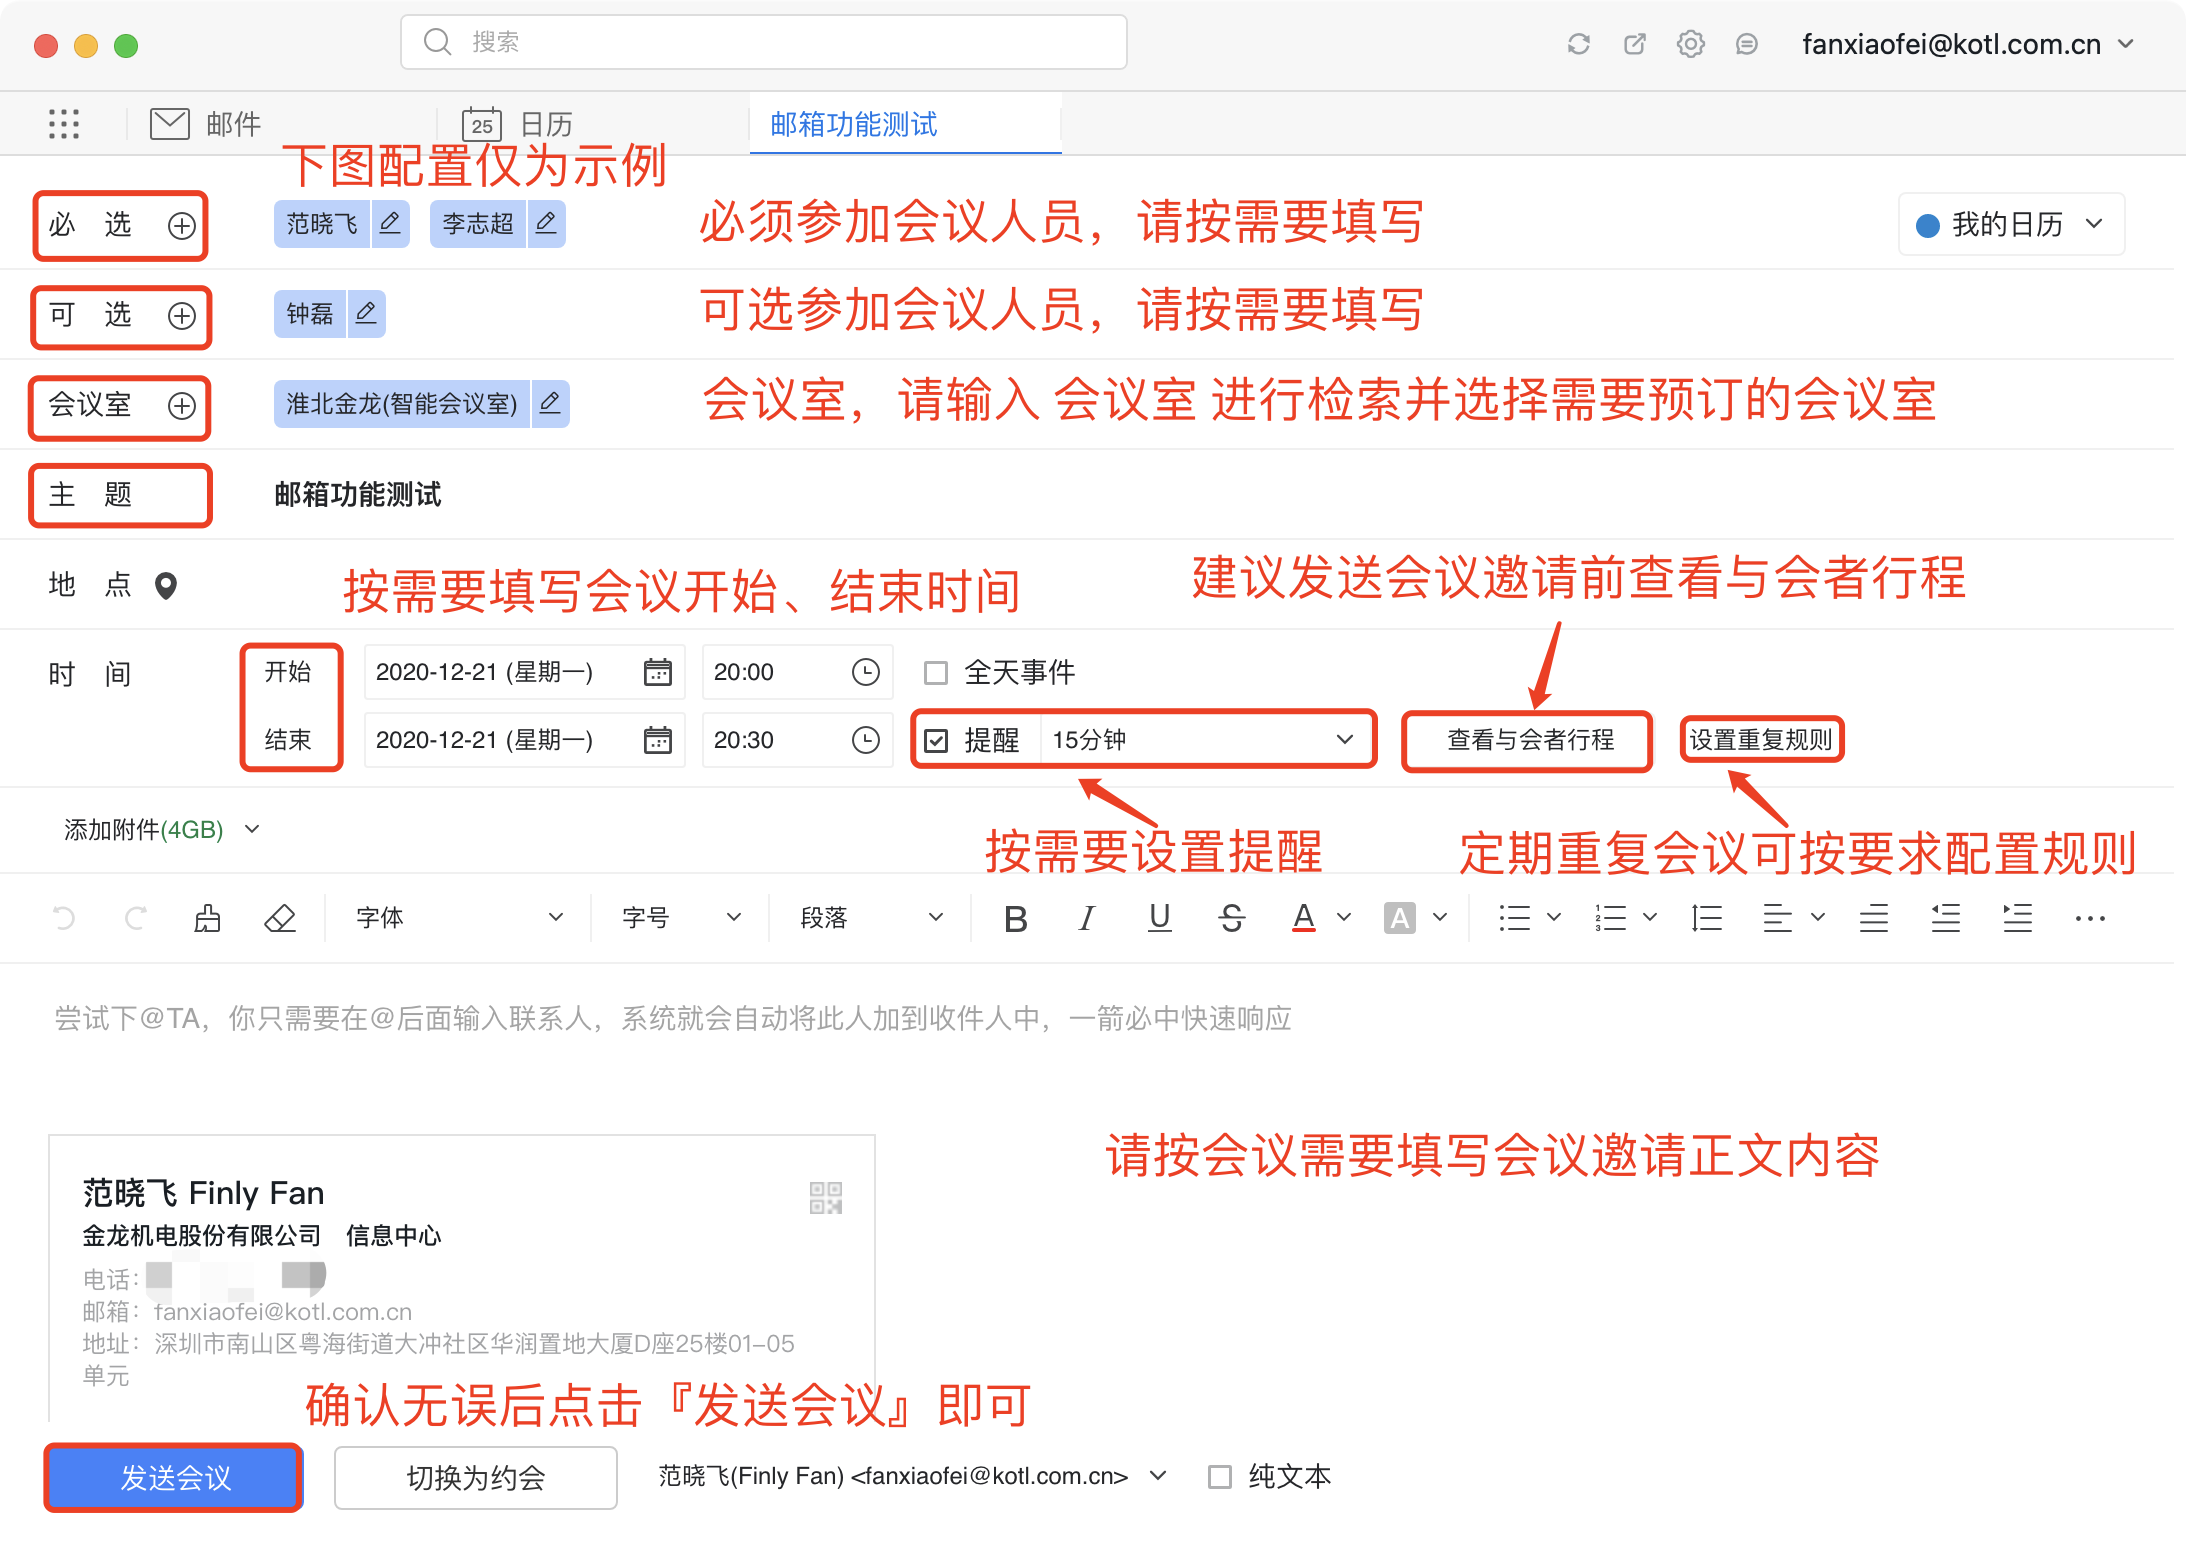The image size is (2186, 1542).
Task: Click the plus icon next to 可选
Action: pyautogui.click(x=181, y=316)
